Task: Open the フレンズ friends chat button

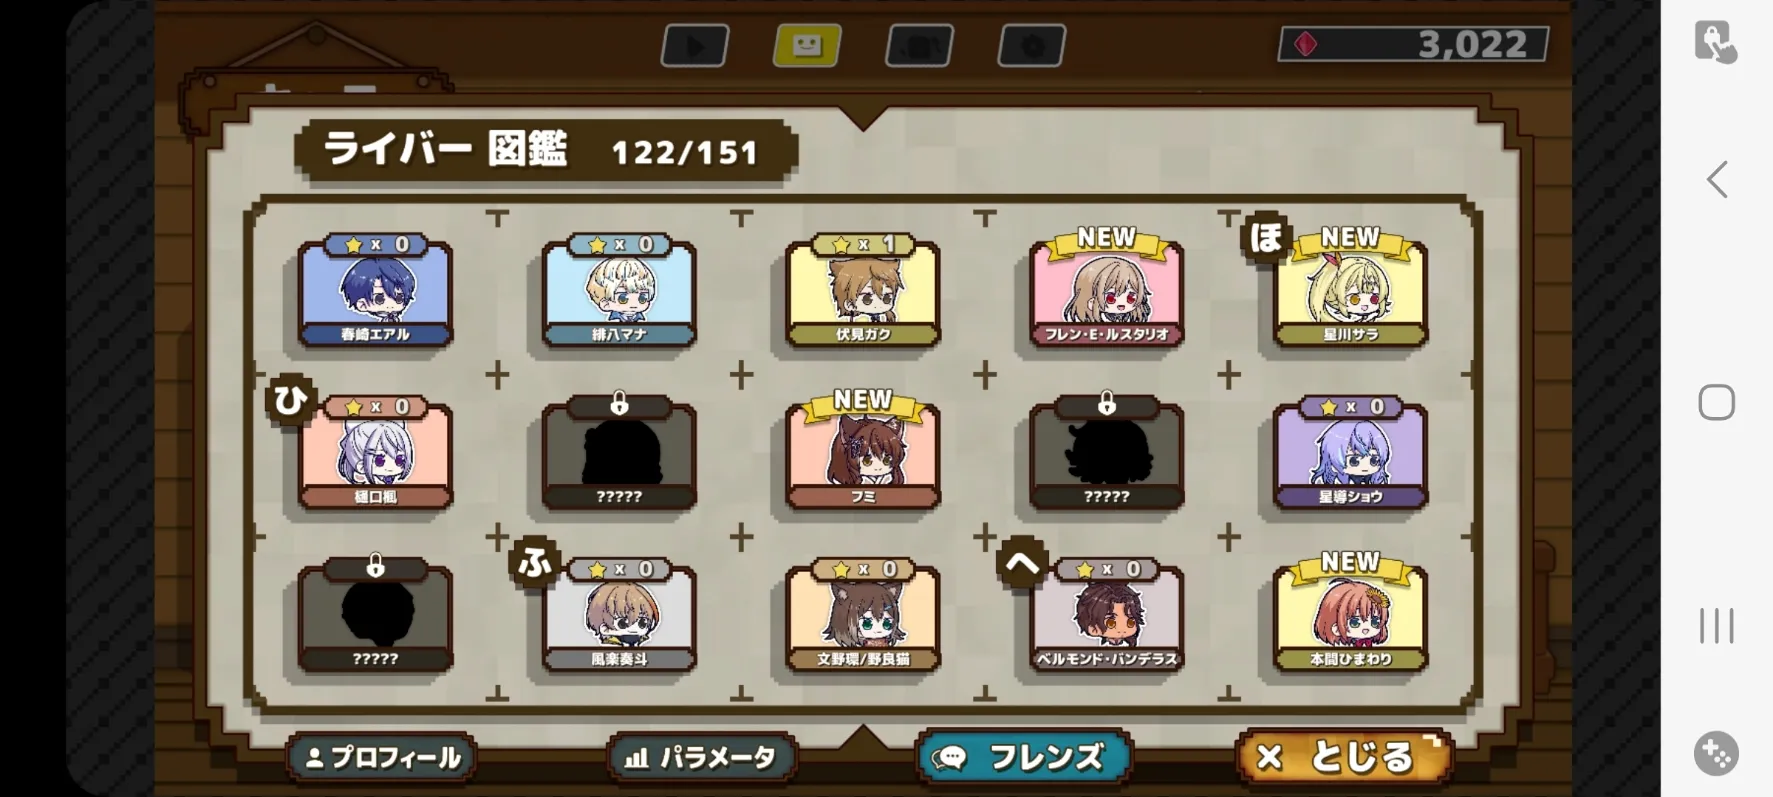Action: click(x=1024, y=757)
